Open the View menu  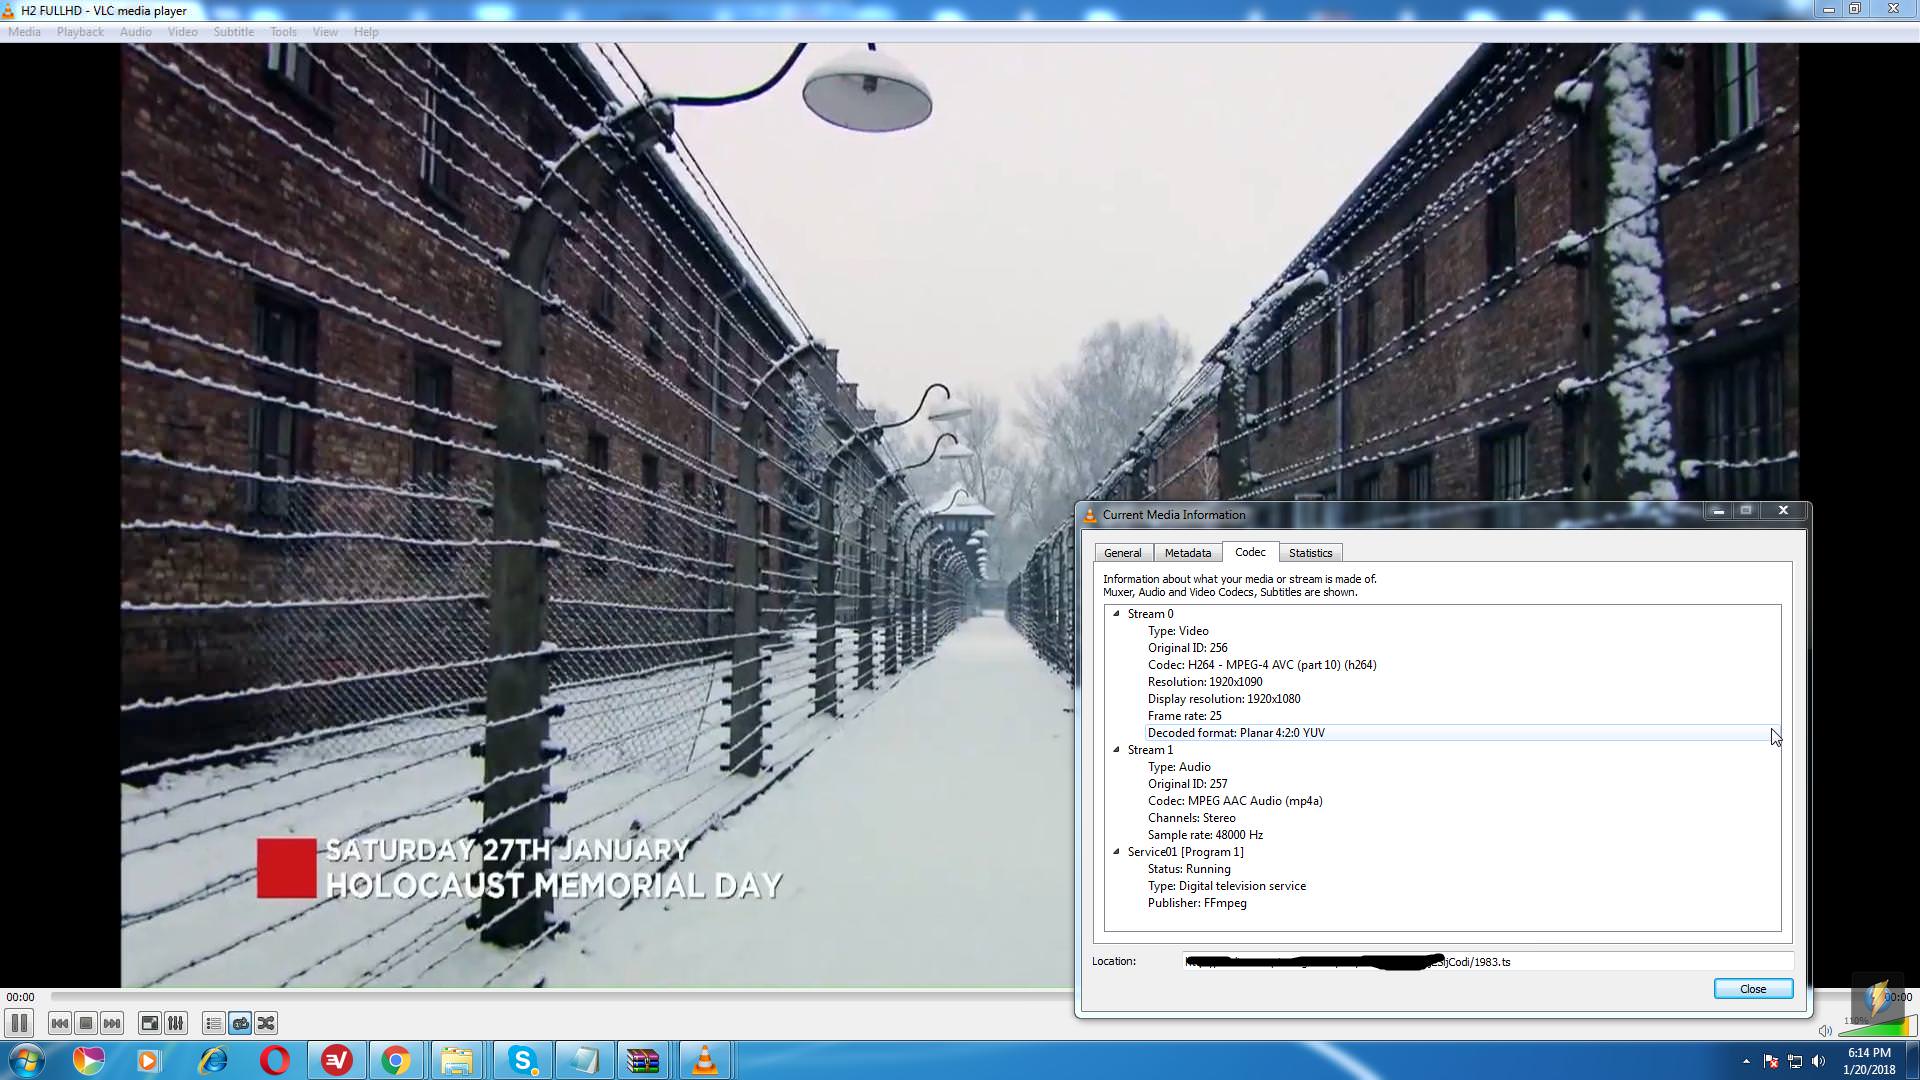(x=325, y=32)
